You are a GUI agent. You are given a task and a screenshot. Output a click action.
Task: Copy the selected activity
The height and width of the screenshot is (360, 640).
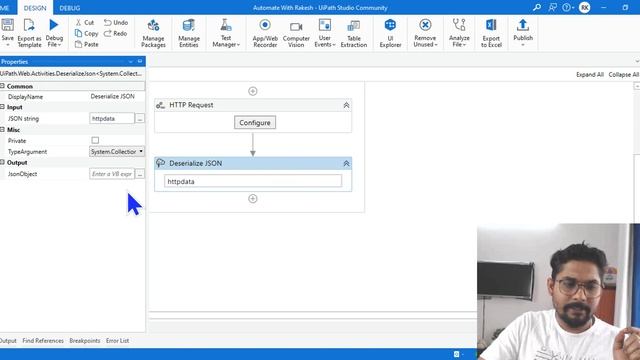pyautogui.click(x=87, y=33)
